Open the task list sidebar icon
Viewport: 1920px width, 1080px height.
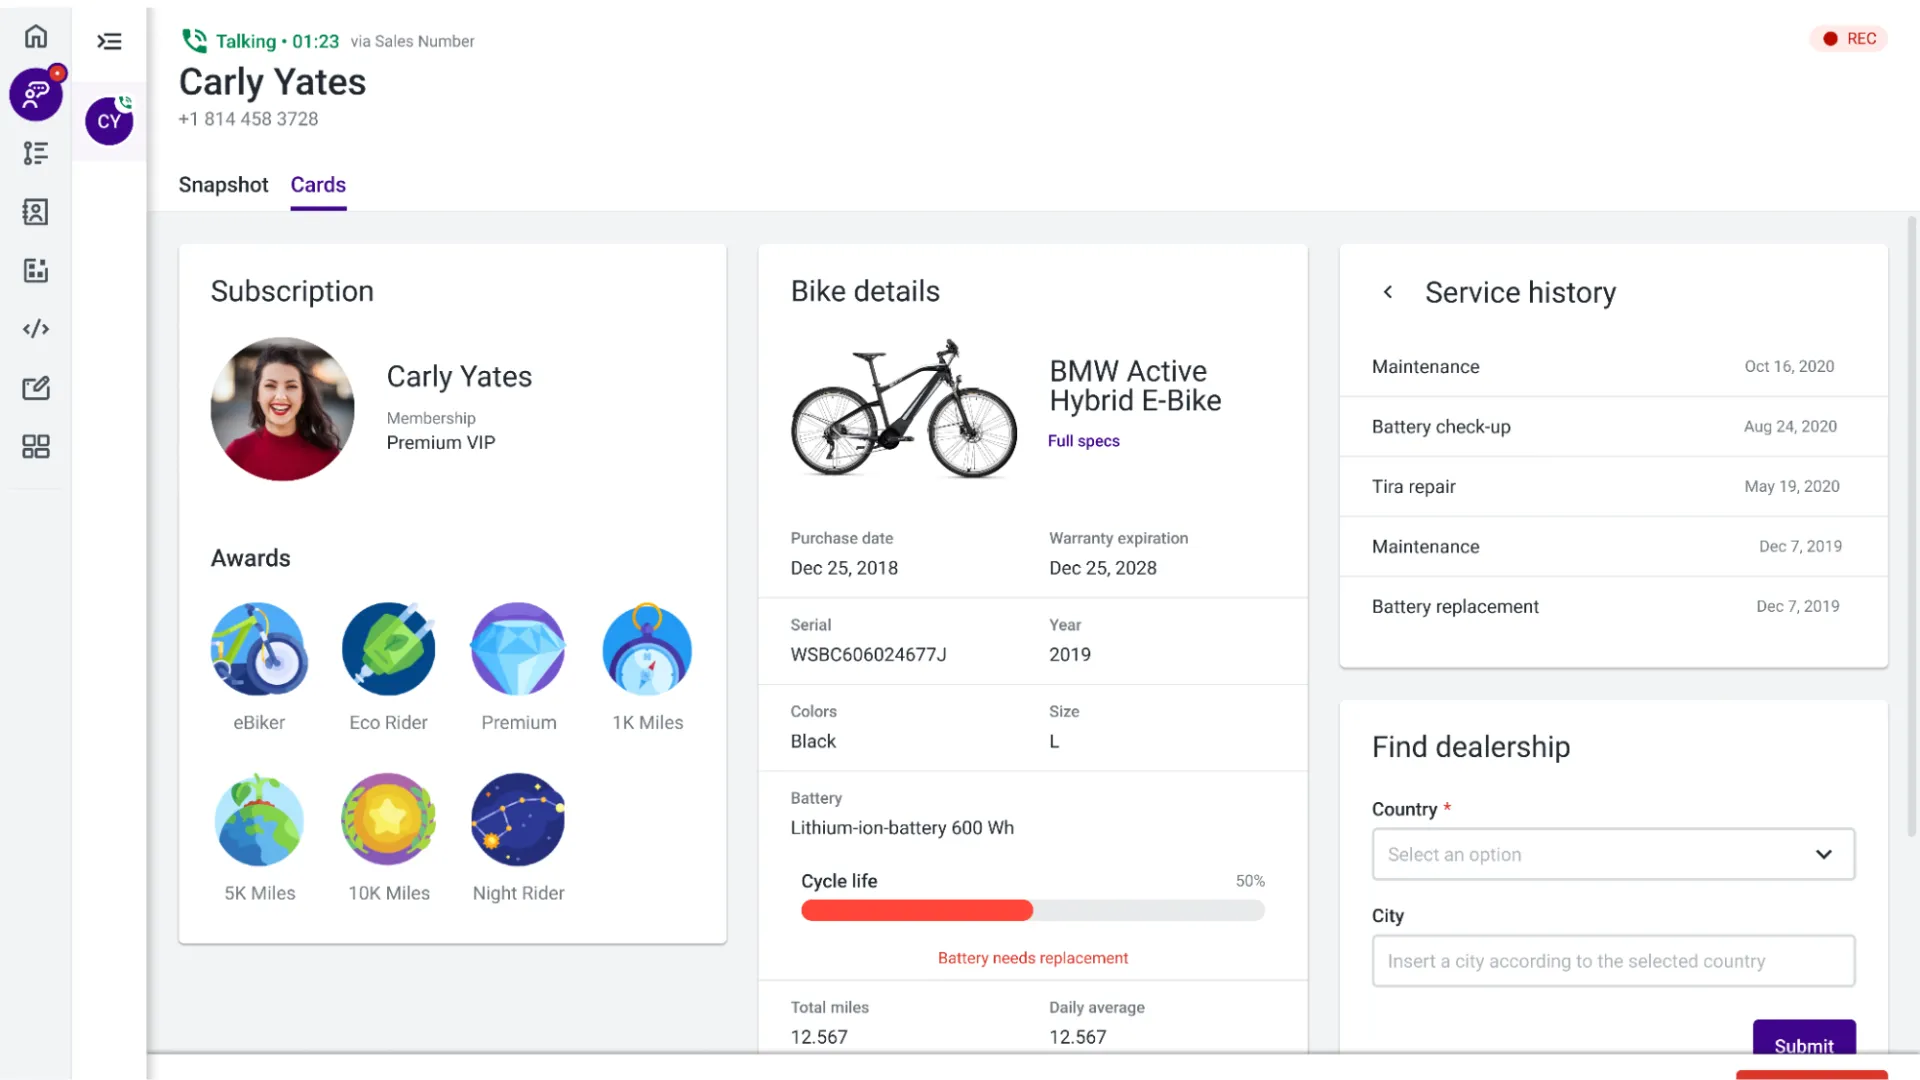pos(36,153)
